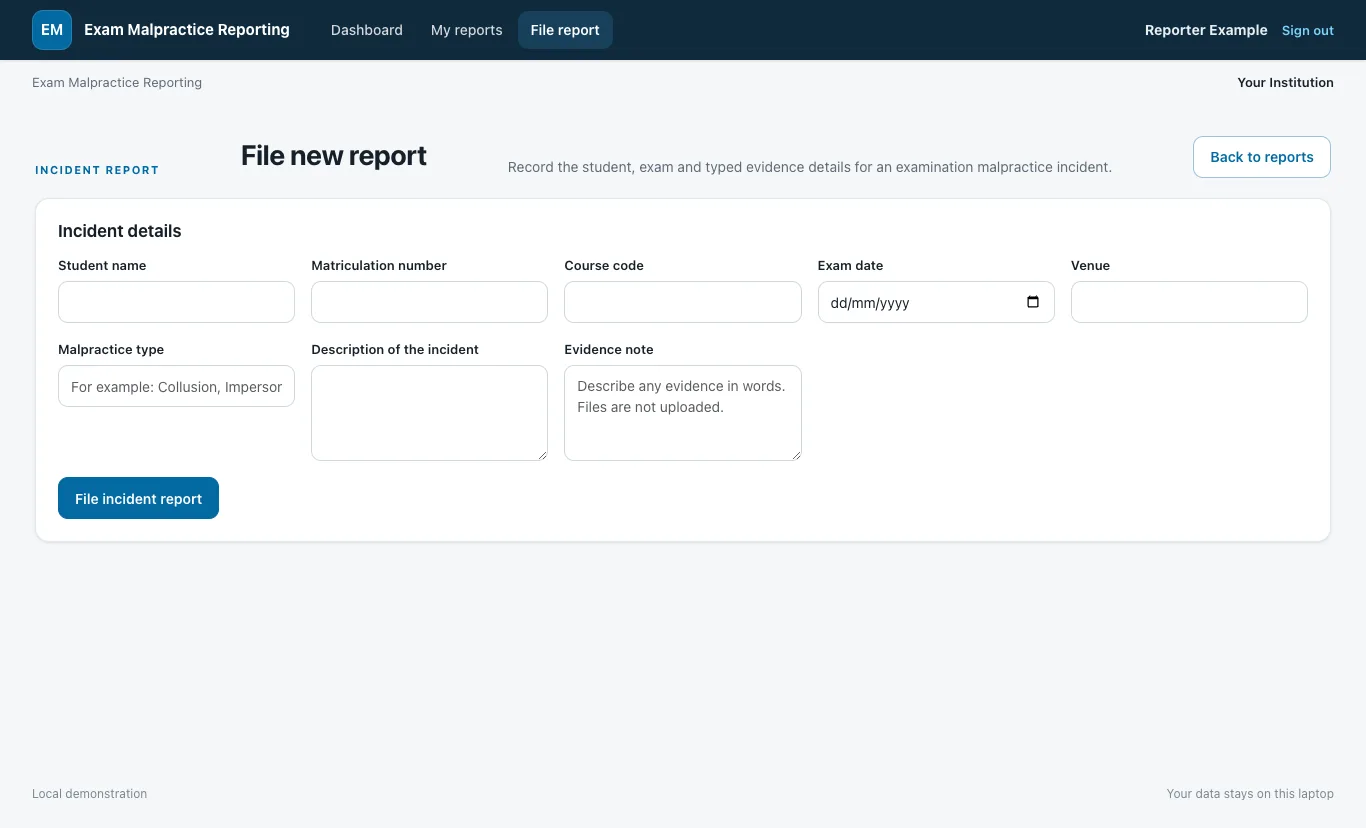This screenshot has height=828, width=1366.
Task: Select the File report nav tab
Action: (565, 30)
